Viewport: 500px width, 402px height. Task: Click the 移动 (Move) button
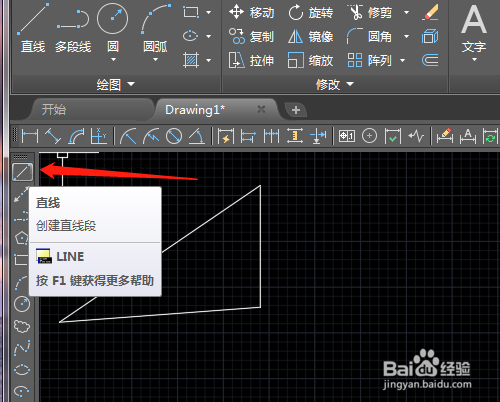(x=252, y=13)
